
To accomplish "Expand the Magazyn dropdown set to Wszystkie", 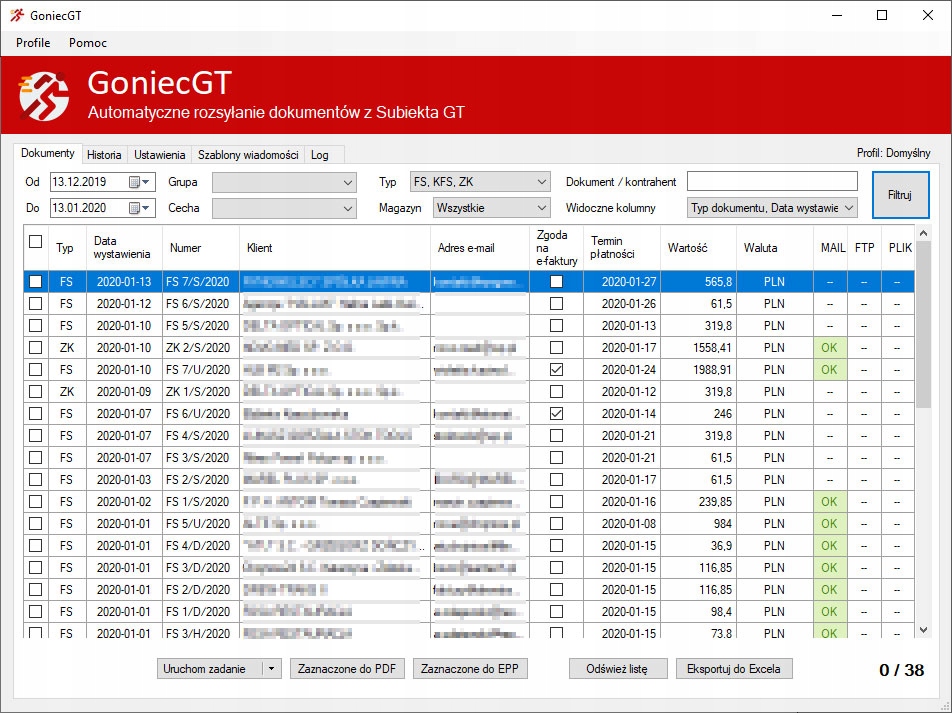I will (541, 208).
